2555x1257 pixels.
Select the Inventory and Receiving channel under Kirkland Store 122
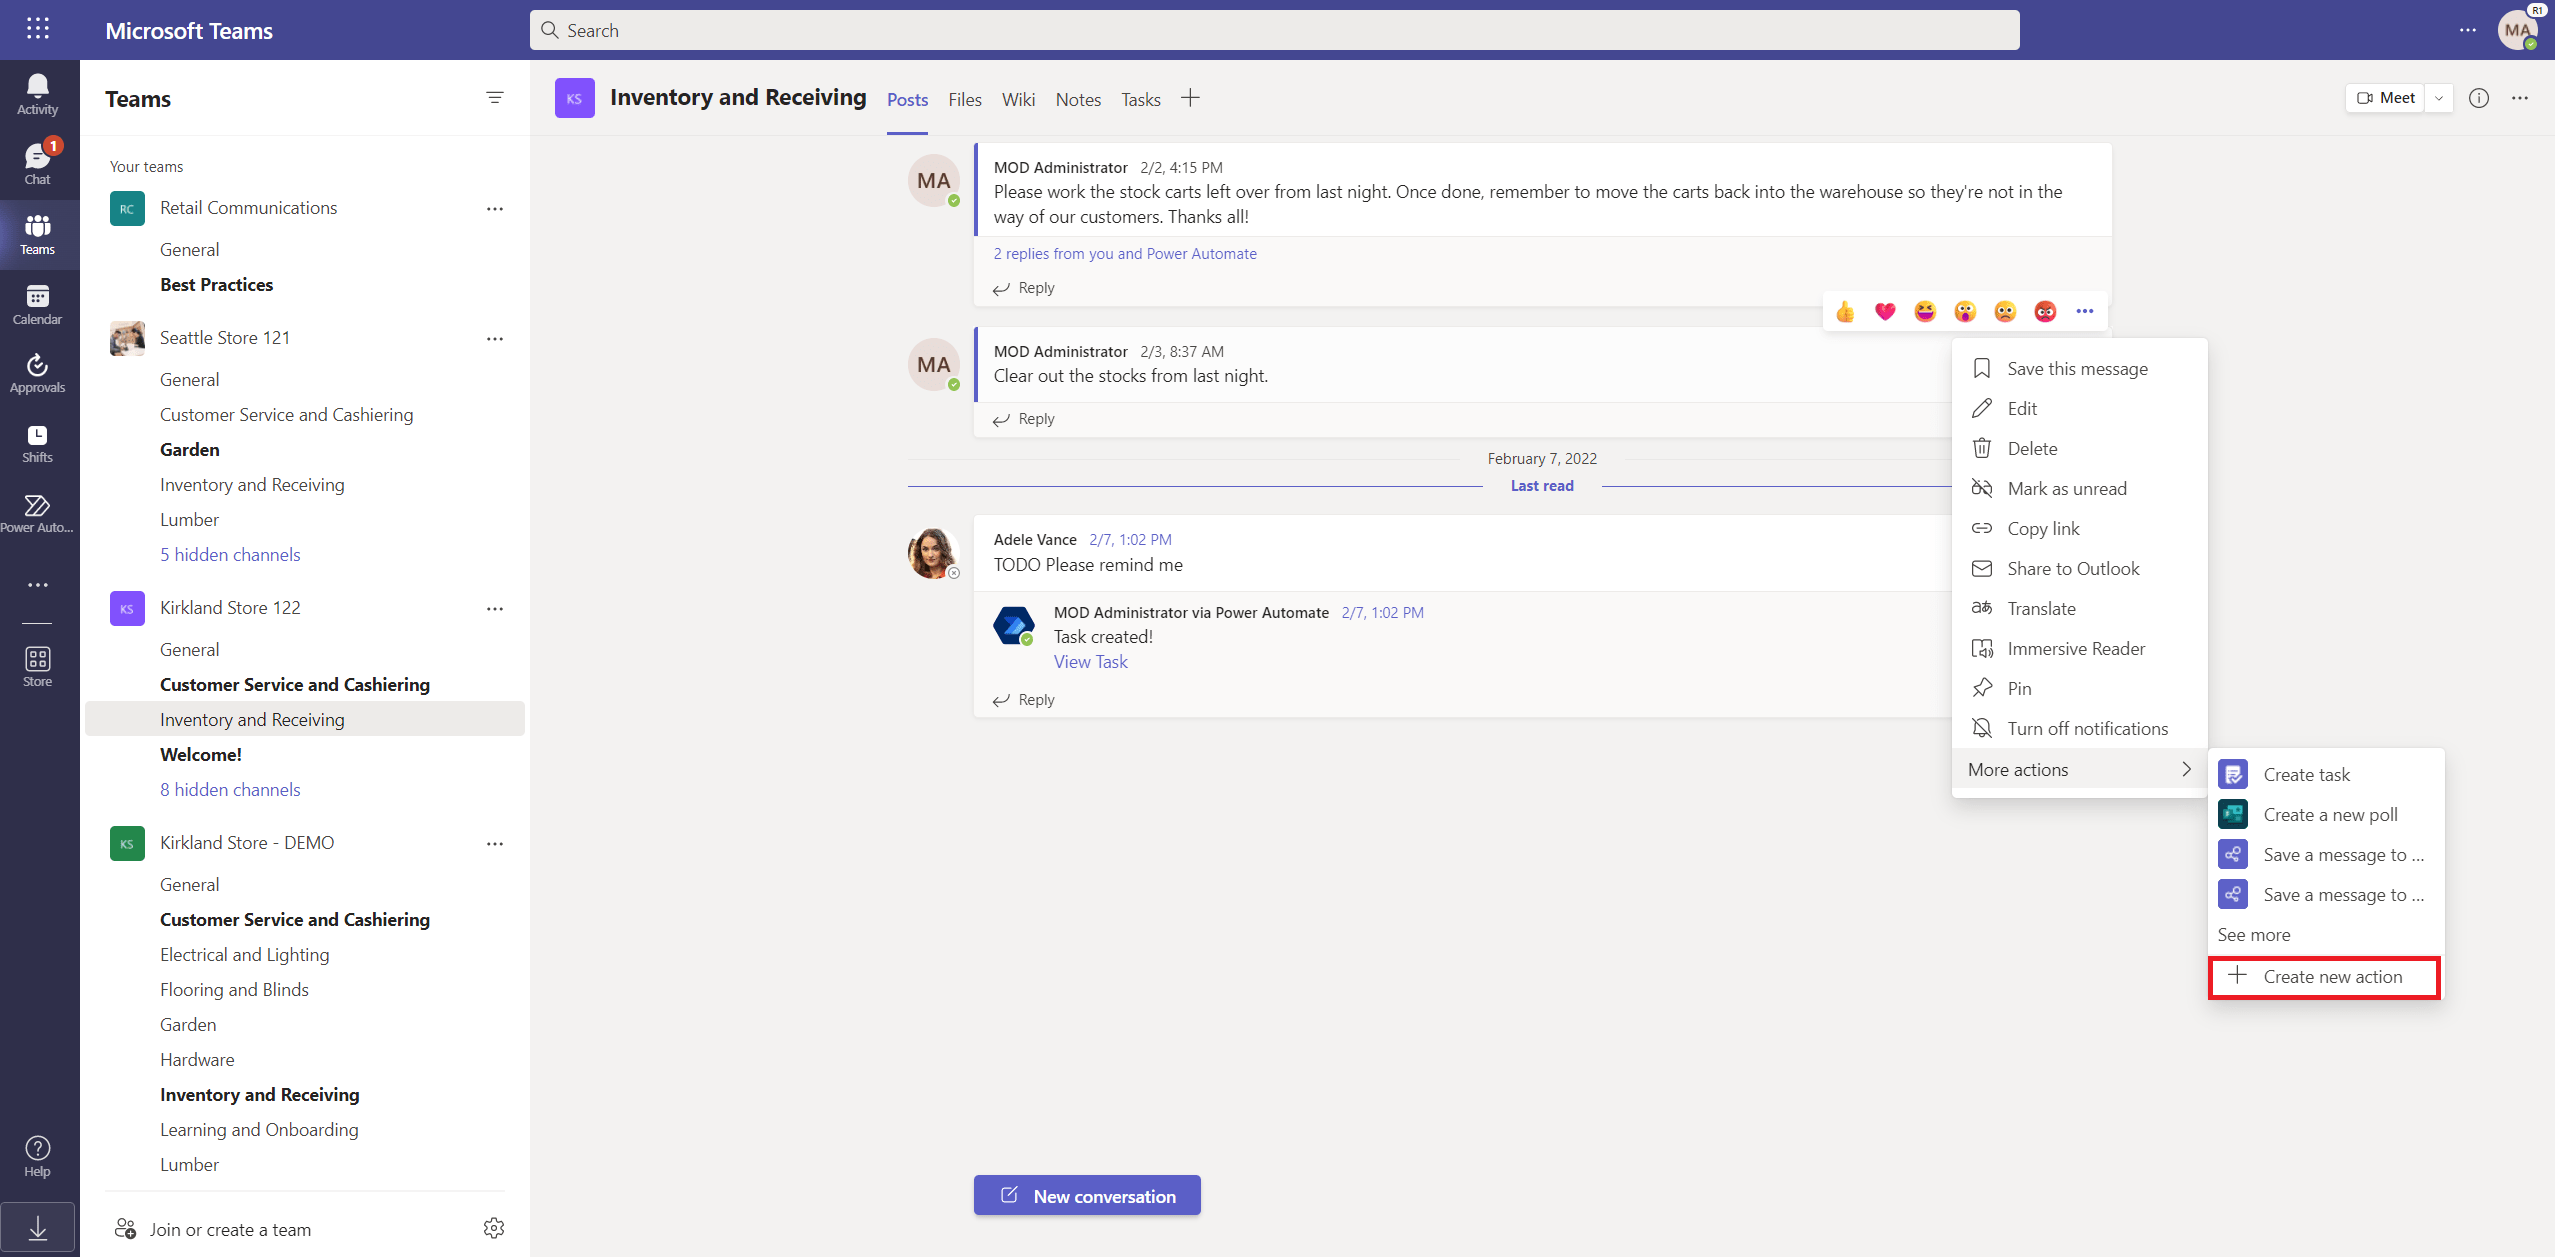point(252,718)
